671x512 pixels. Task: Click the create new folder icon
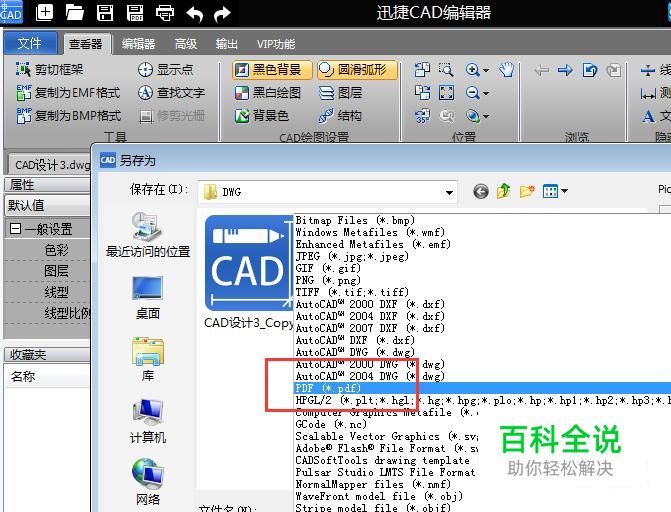pos(527,191)
